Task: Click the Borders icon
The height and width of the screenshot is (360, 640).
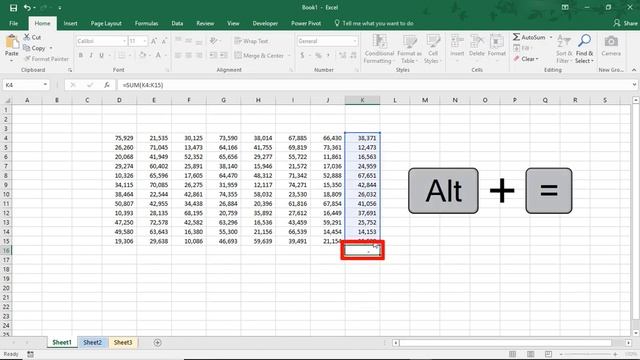Action: coord(121,55)
